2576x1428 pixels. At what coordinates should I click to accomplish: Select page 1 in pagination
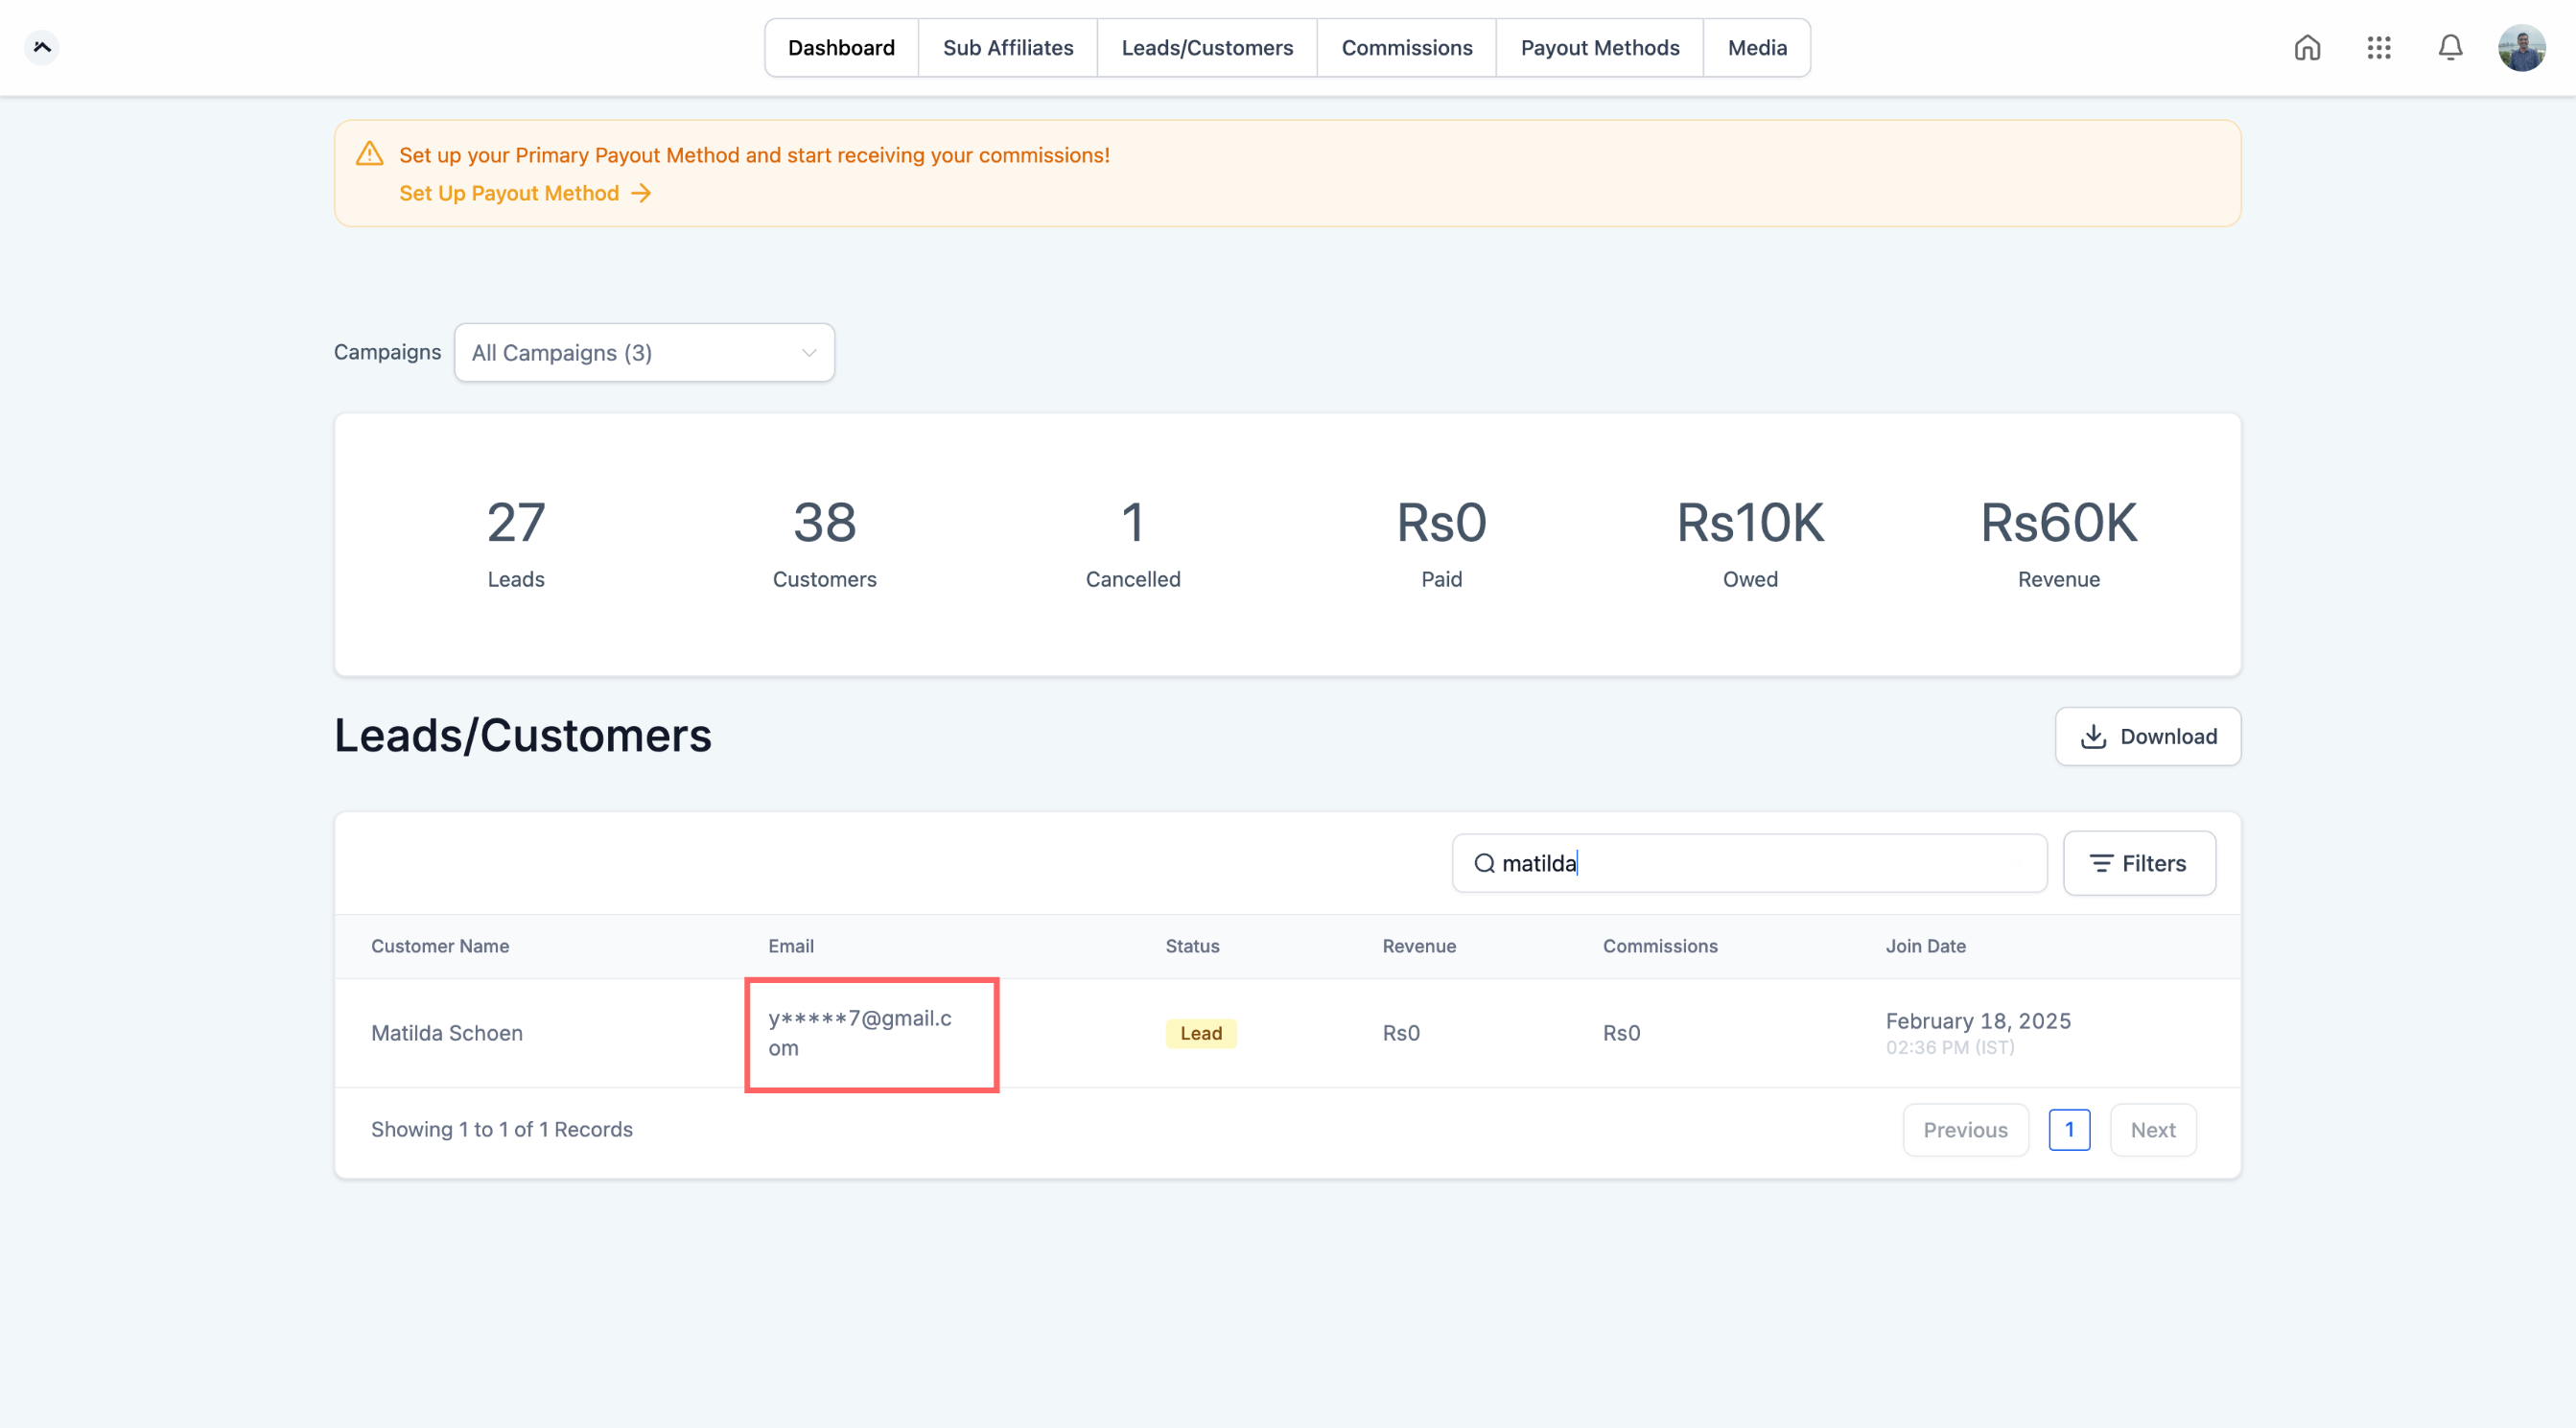[x=2068, y=1130]
